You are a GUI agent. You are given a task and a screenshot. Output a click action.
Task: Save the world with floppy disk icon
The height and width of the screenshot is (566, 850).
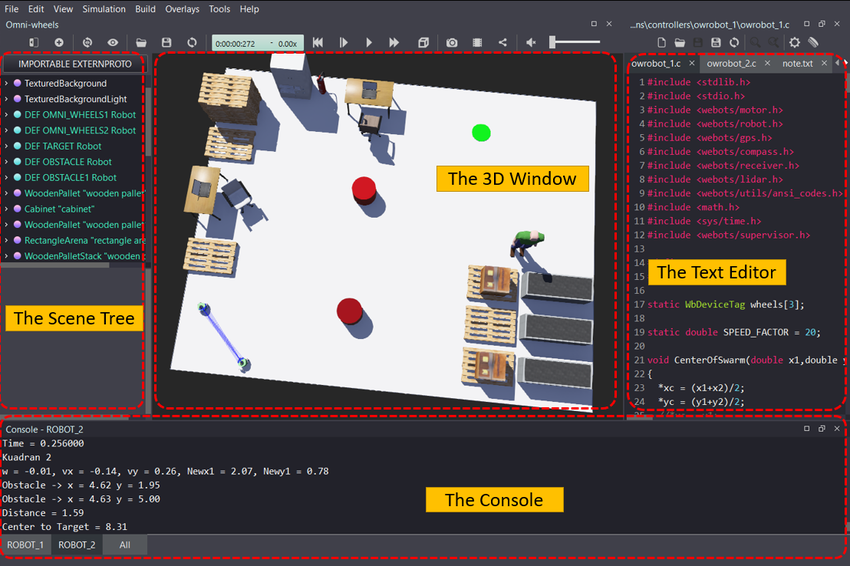[166, 42]
